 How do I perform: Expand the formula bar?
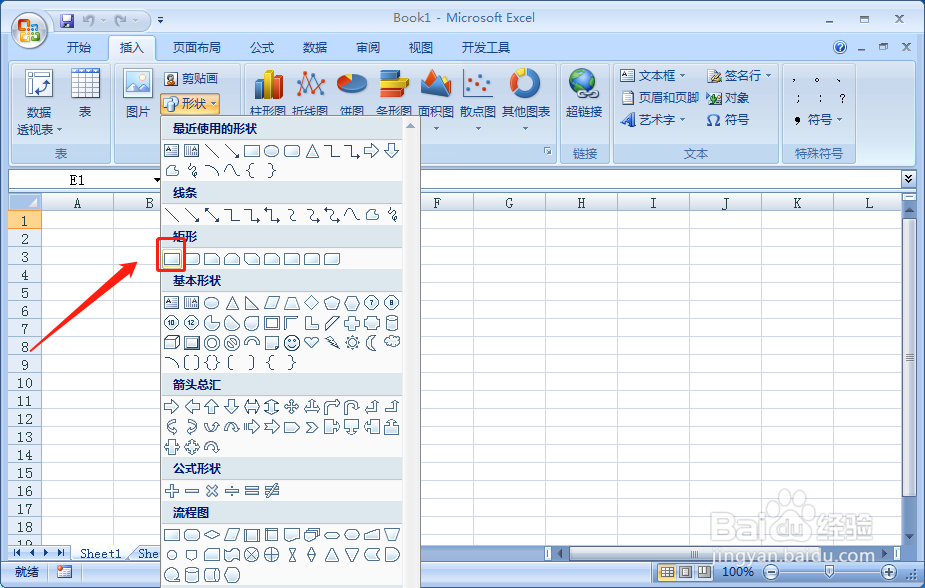point(908,179)
